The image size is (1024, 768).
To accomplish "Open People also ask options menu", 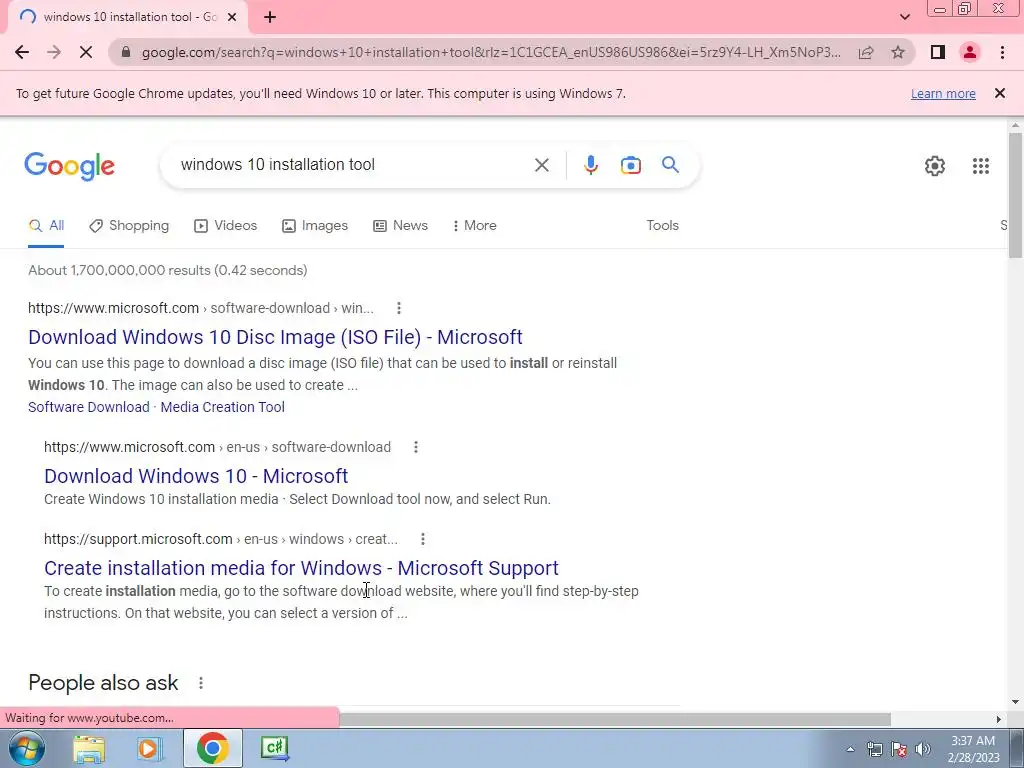I will 200,682.
